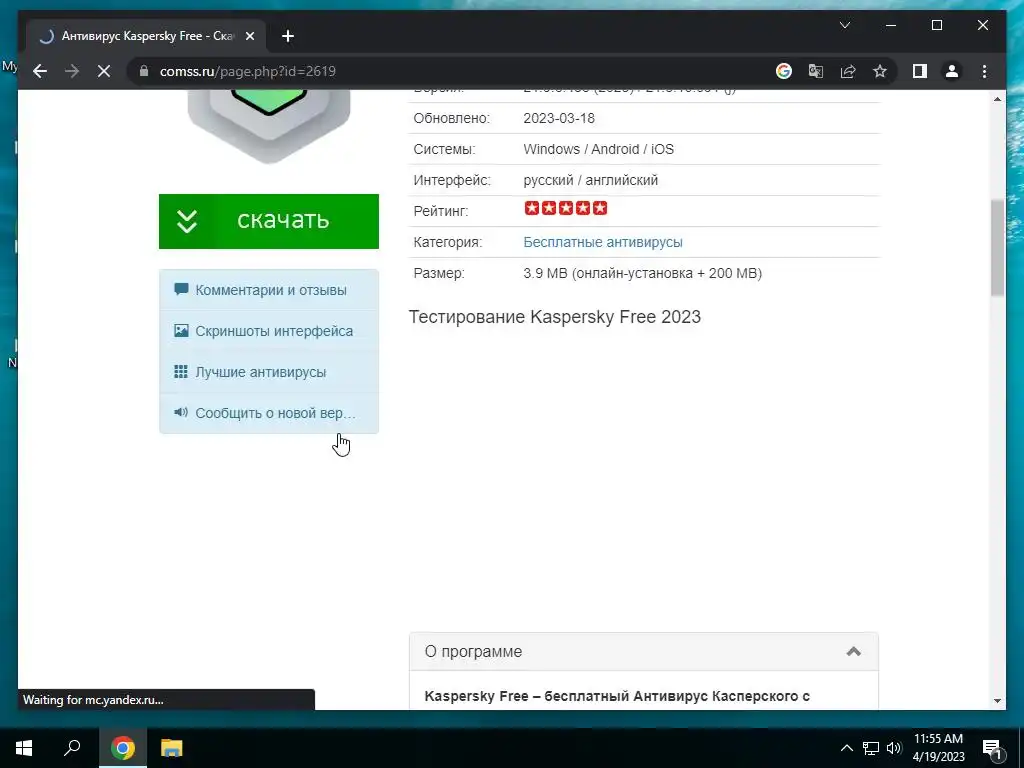
Task: Open the notification center icon
Action: click(993, 748)
